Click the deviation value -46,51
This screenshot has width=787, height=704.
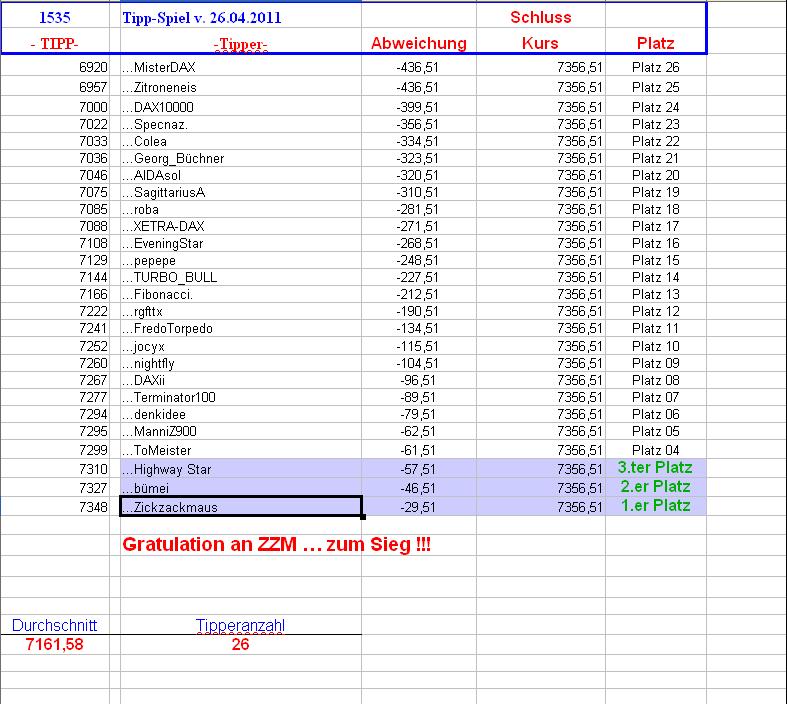pyautogui.click(x=418, y=488)
